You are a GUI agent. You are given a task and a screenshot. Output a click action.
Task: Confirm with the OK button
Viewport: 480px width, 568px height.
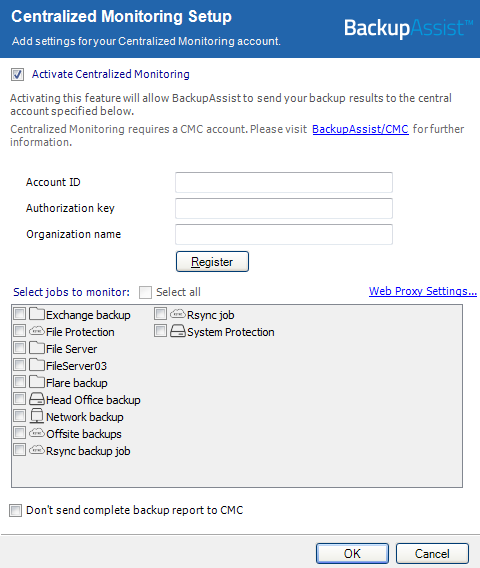click(x=352, y=554)
